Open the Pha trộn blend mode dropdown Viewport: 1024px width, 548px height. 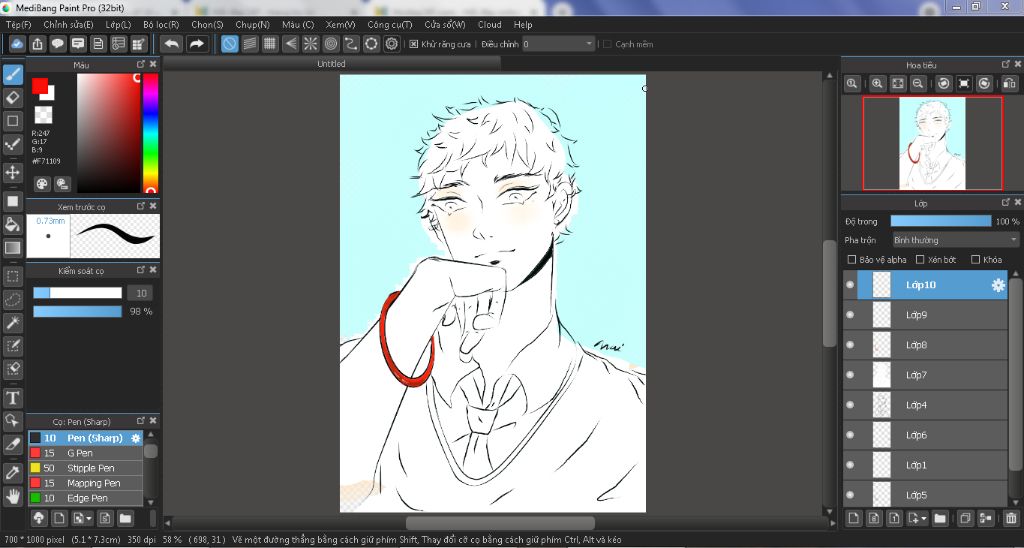point(956,240)
